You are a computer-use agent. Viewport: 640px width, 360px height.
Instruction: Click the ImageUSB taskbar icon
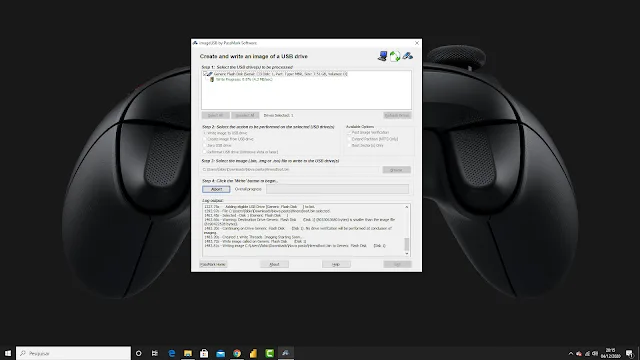click(286, 353)
